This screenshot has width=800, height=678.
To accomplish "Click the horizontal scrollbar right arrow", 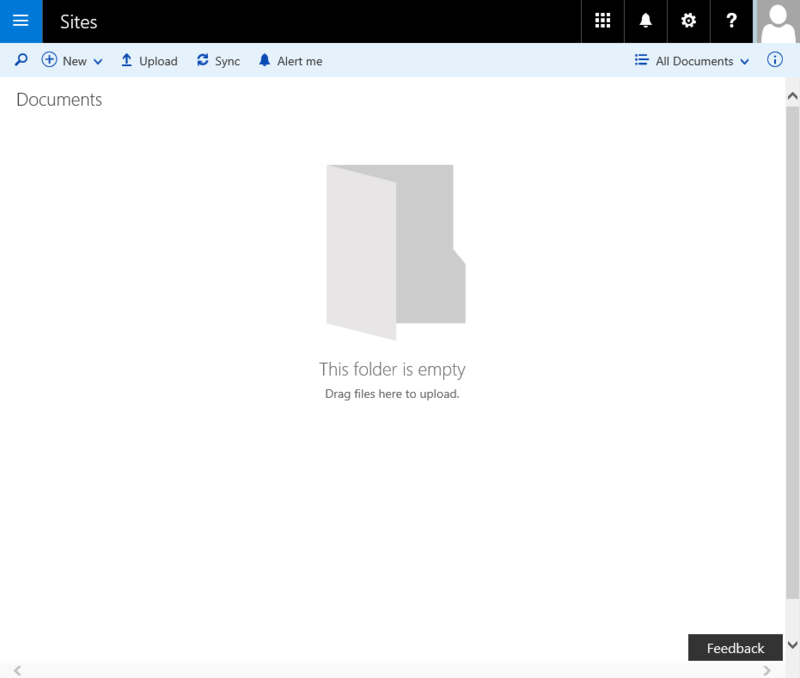I will [x=766, y=670].
